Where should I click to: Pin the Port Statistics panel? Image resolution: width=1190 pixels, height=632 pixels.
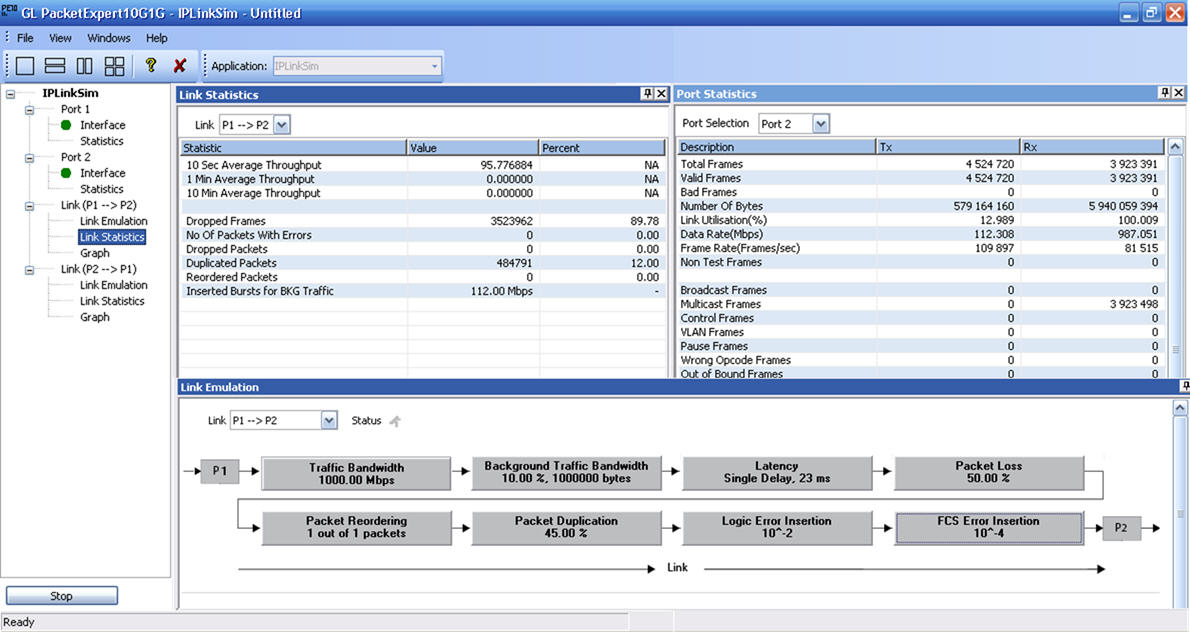[x=1165, y=93]
